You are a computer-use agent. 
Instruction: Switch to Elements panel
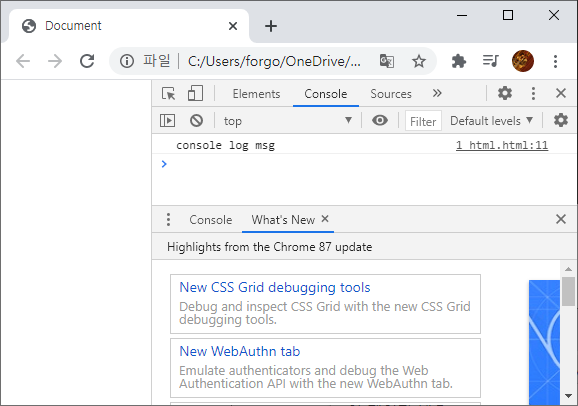point(256,94)
